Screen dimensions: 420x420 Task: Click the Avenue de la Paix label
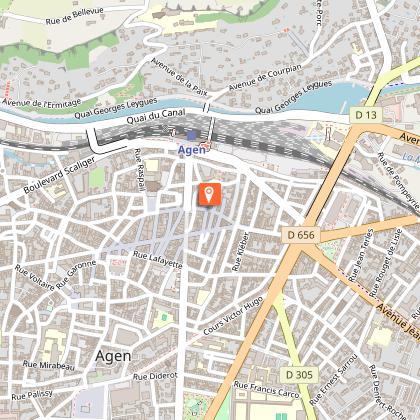pos(179,77)
